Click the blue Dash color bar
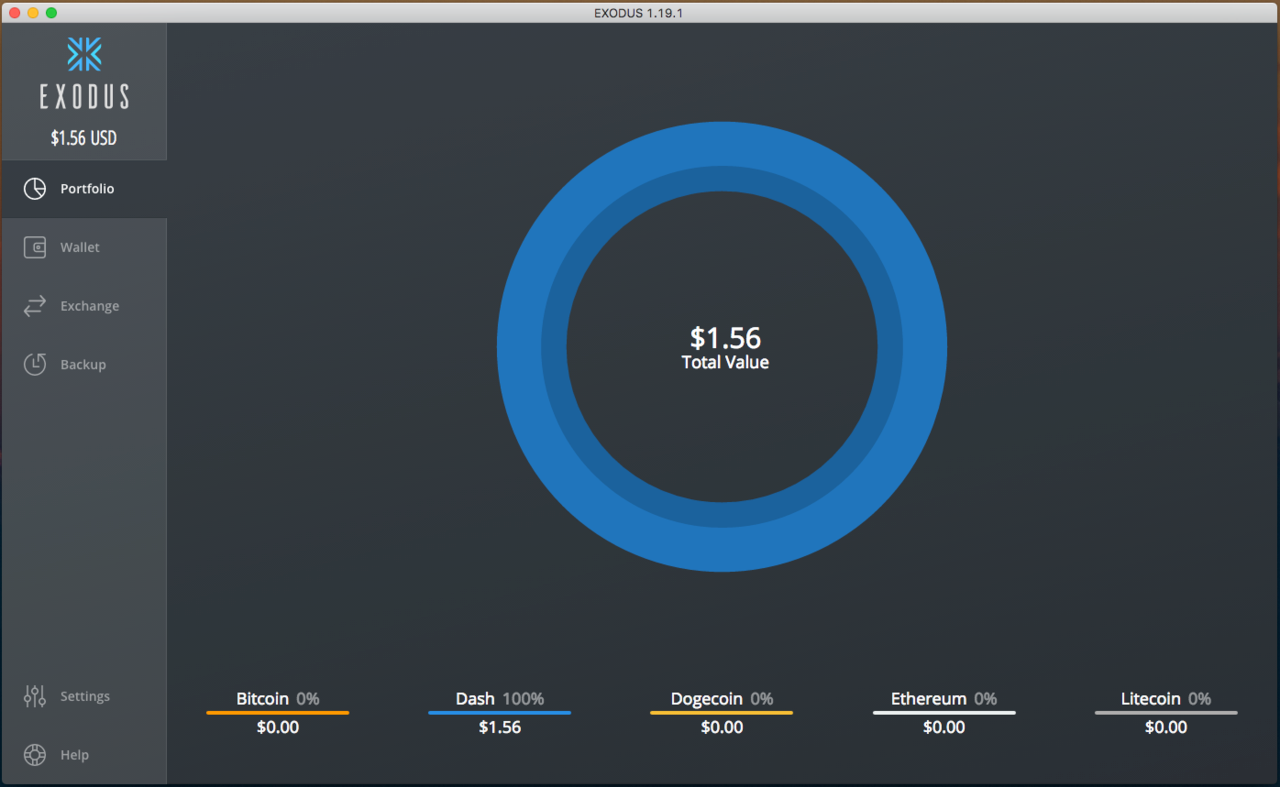The height and width of the screenshot is (787, 1280). (x=500, y=713)
